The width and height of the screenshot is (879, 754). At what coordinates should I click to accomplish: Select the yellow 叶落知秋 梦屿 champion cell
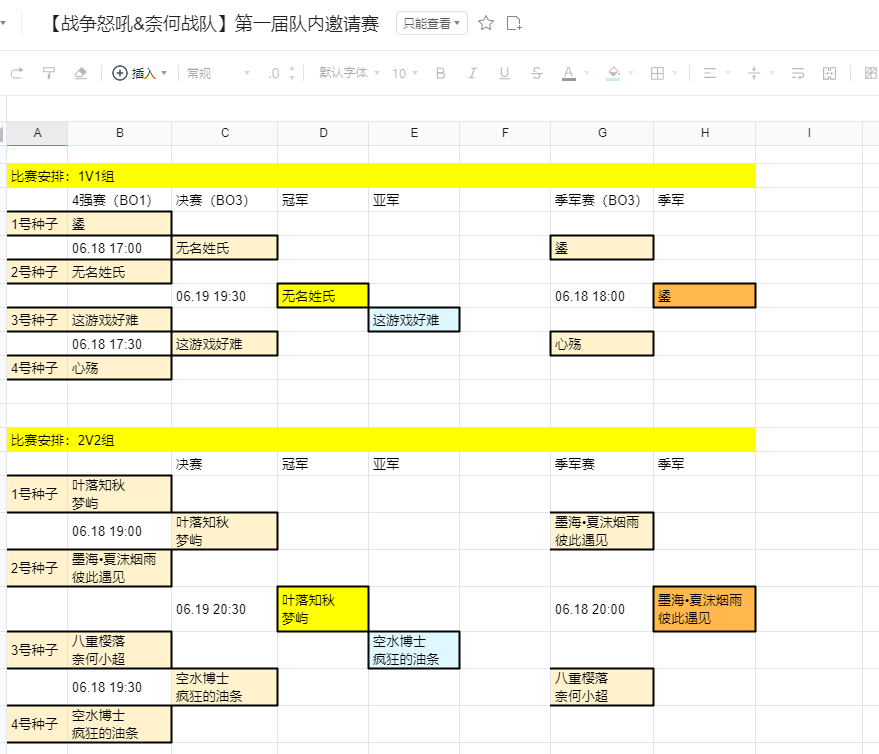coord(323,609)
